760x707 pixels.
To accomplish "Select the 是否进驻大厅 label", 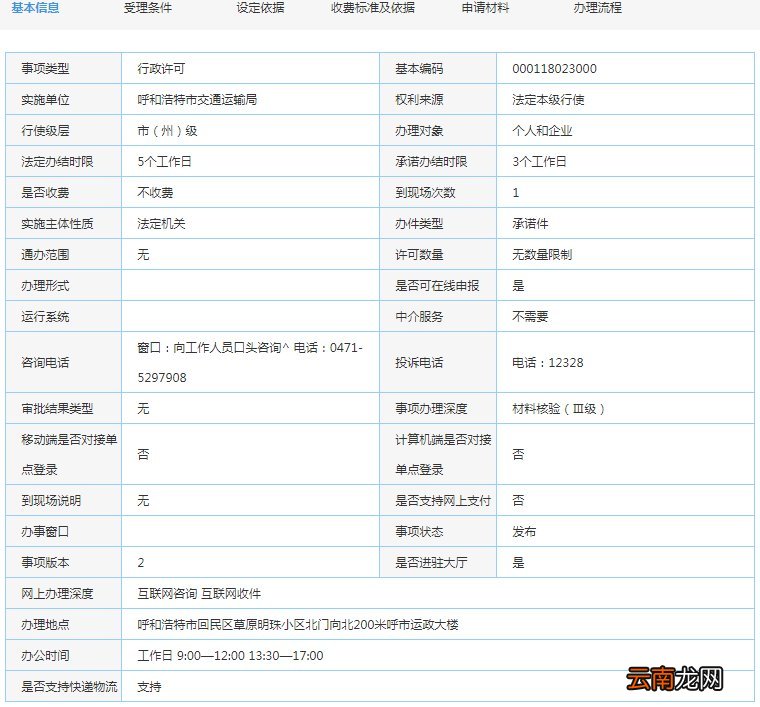I will click(x=431, y=563).
